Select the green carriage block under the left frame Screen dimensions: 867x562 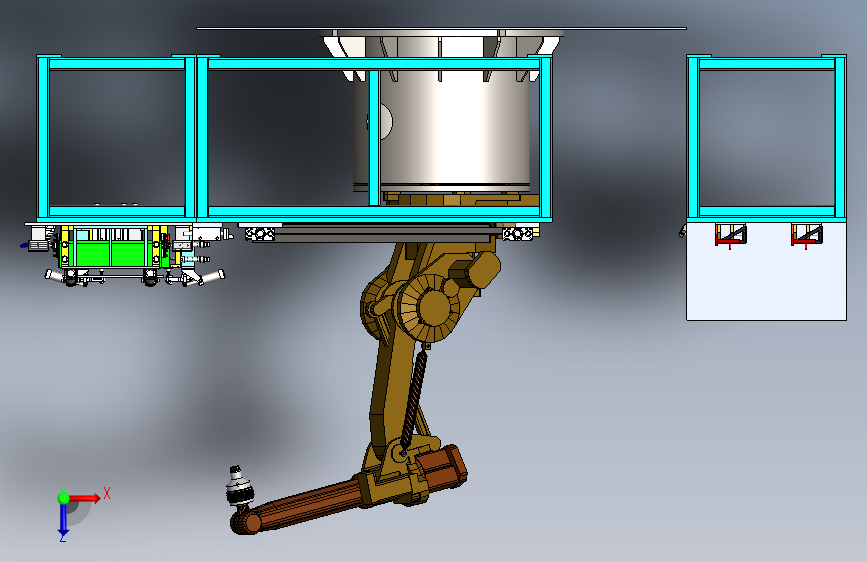click(x=111, y=254)
